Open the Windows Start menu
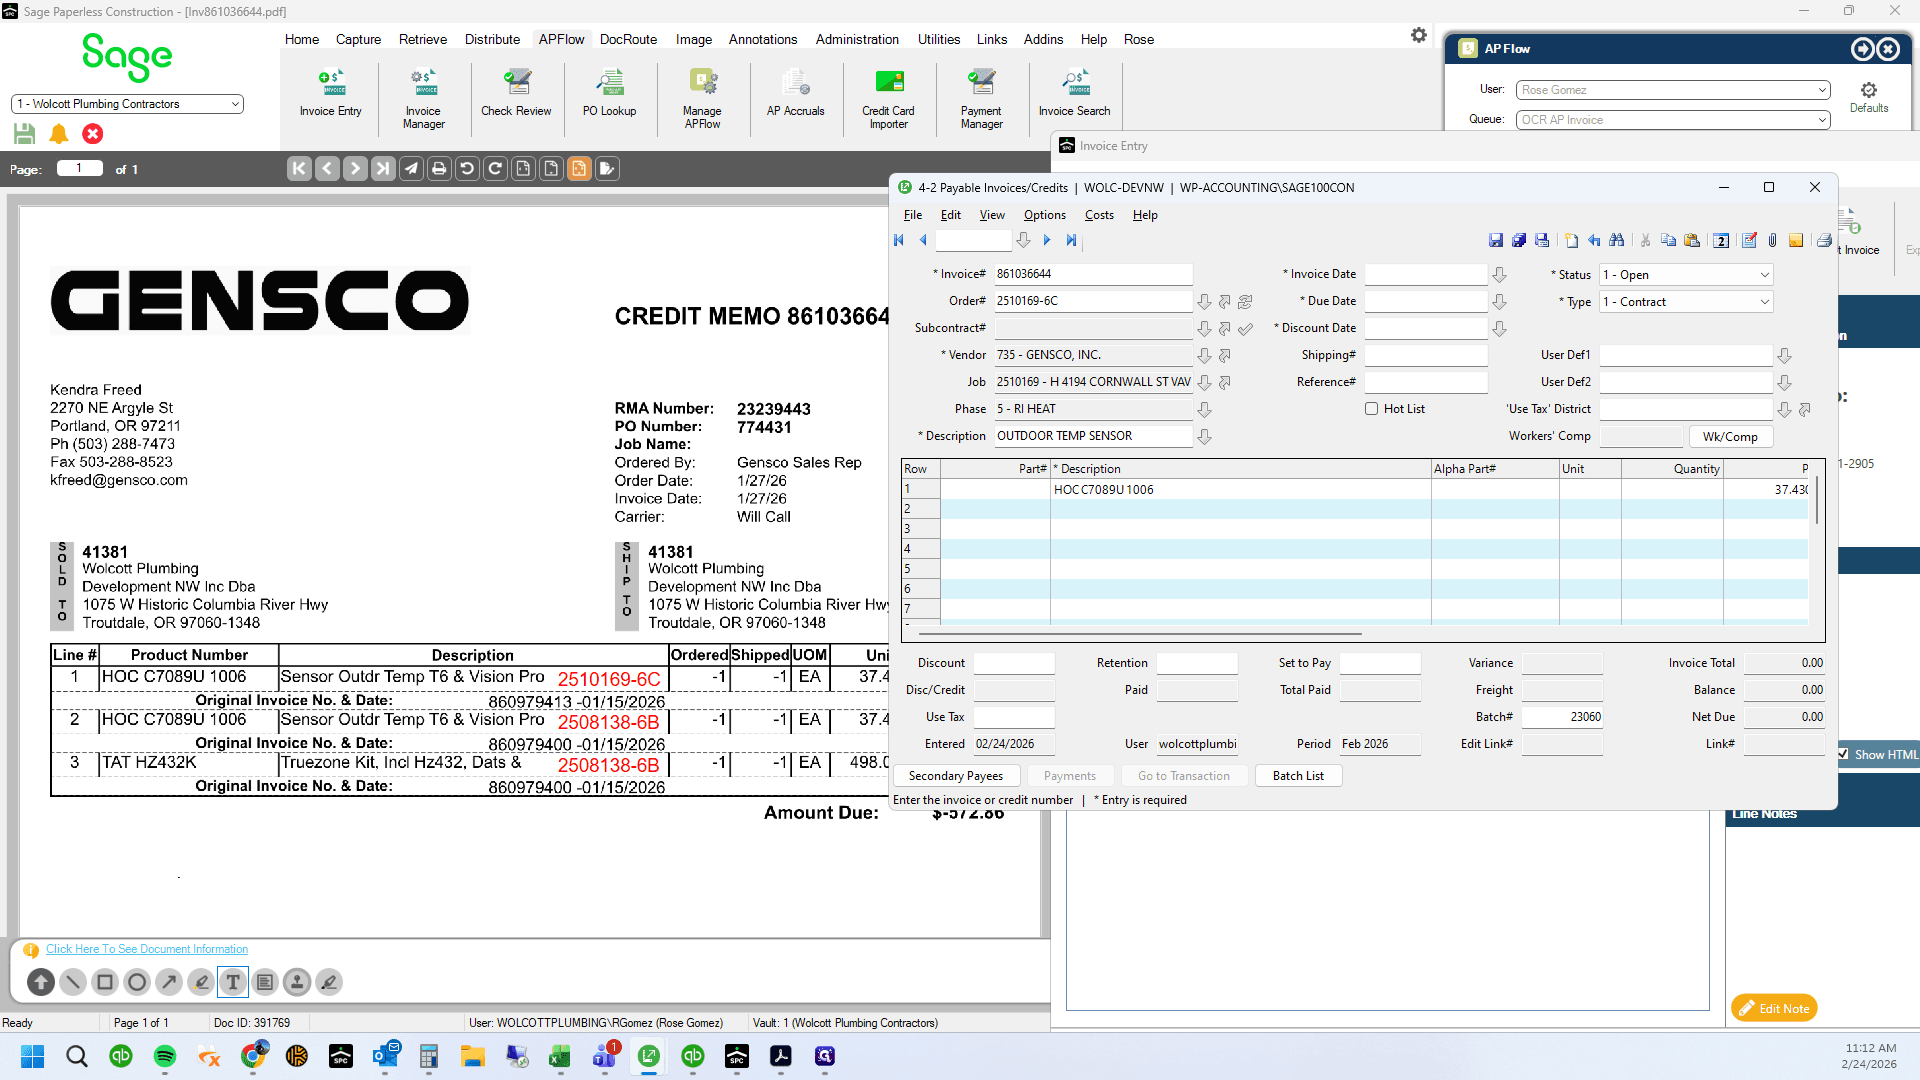The image size is (1920, 1080). tap(33, 1056)
